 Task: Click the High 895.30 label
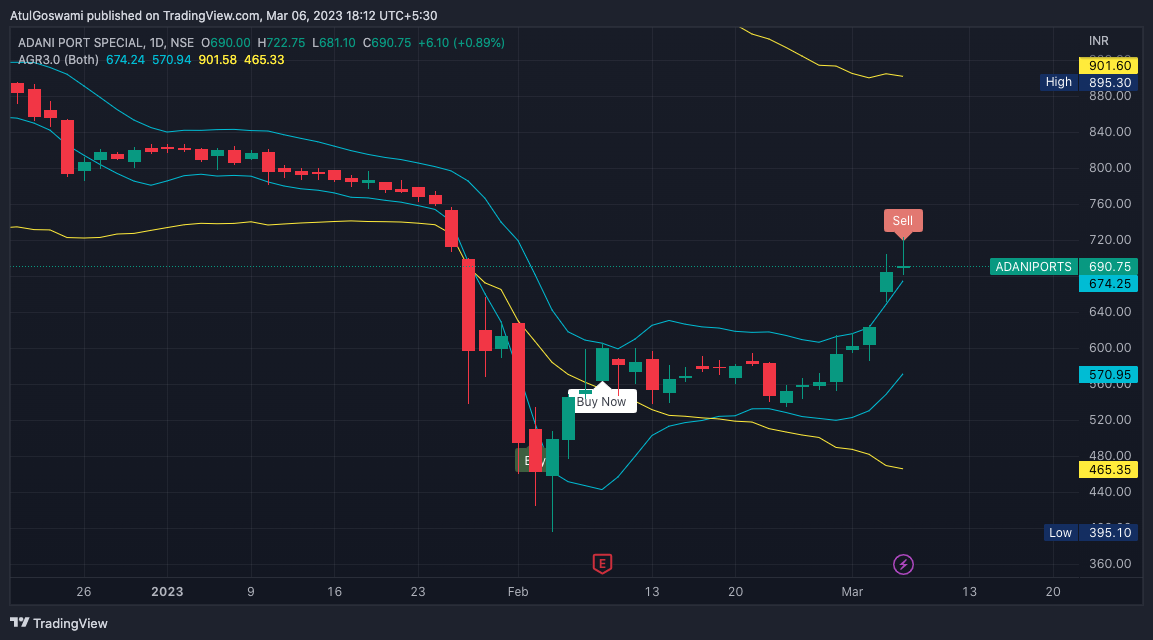click(1089, 82)
